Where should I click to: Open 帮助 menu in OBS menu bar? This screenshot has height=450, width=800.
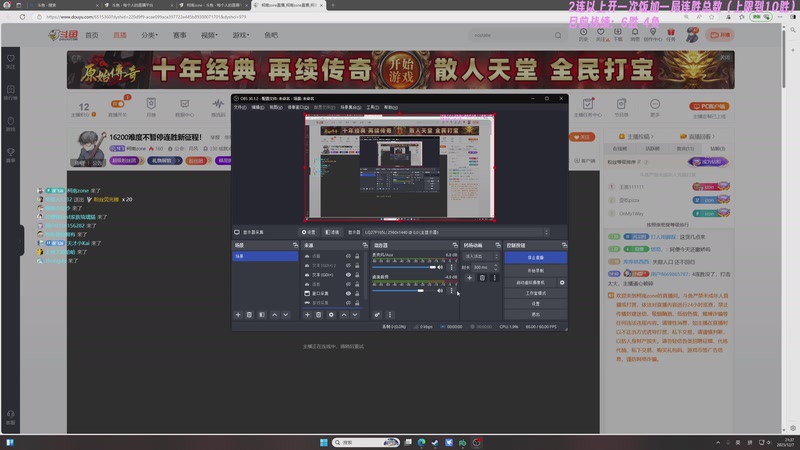tap(391, 108)
